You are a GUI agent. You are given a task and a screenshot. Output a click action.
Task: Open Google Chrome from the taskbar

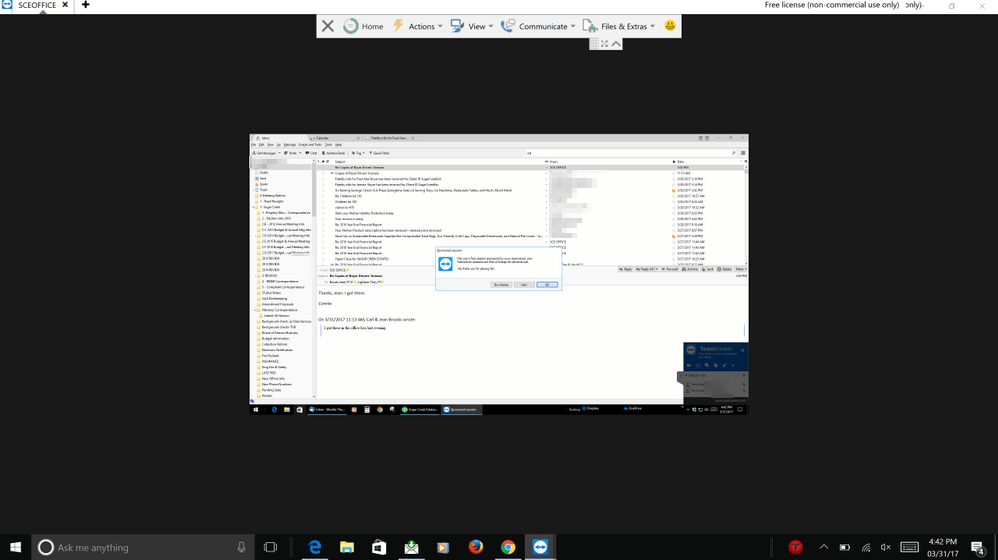(508, 547)
